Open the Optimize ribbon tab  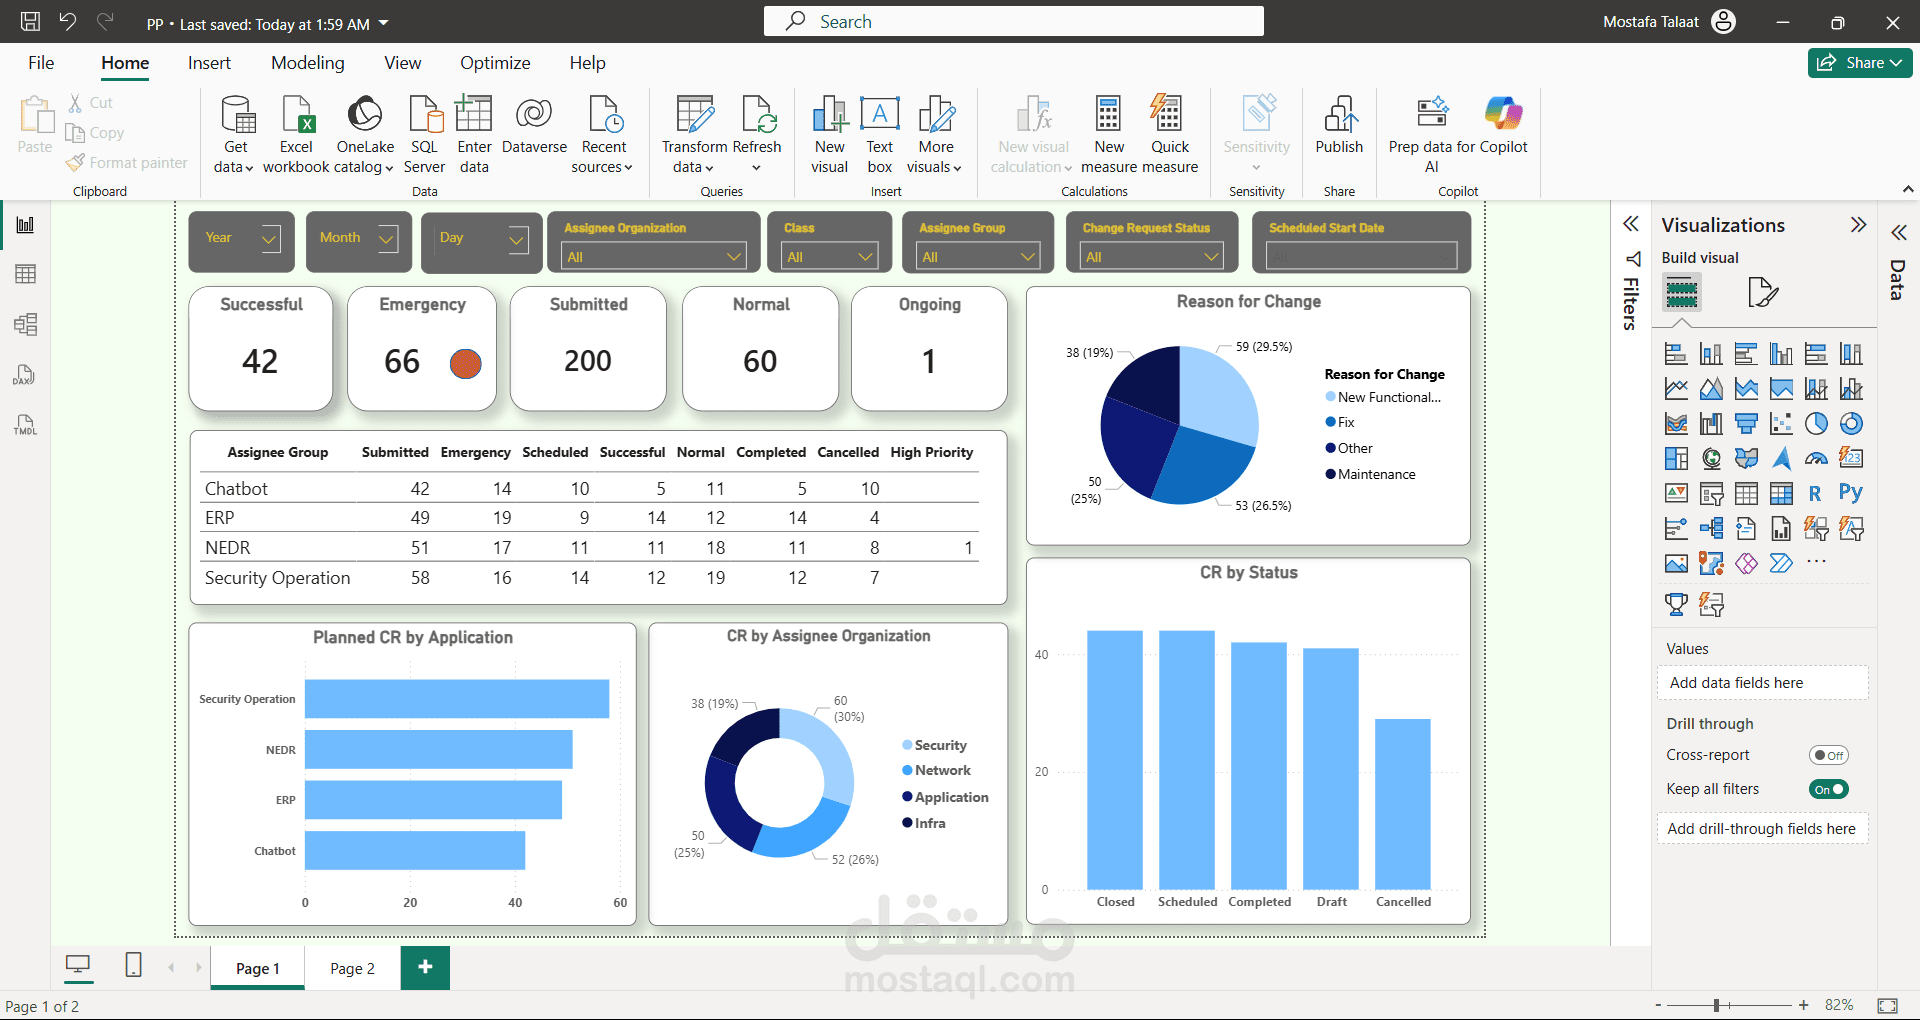(495, 63)
